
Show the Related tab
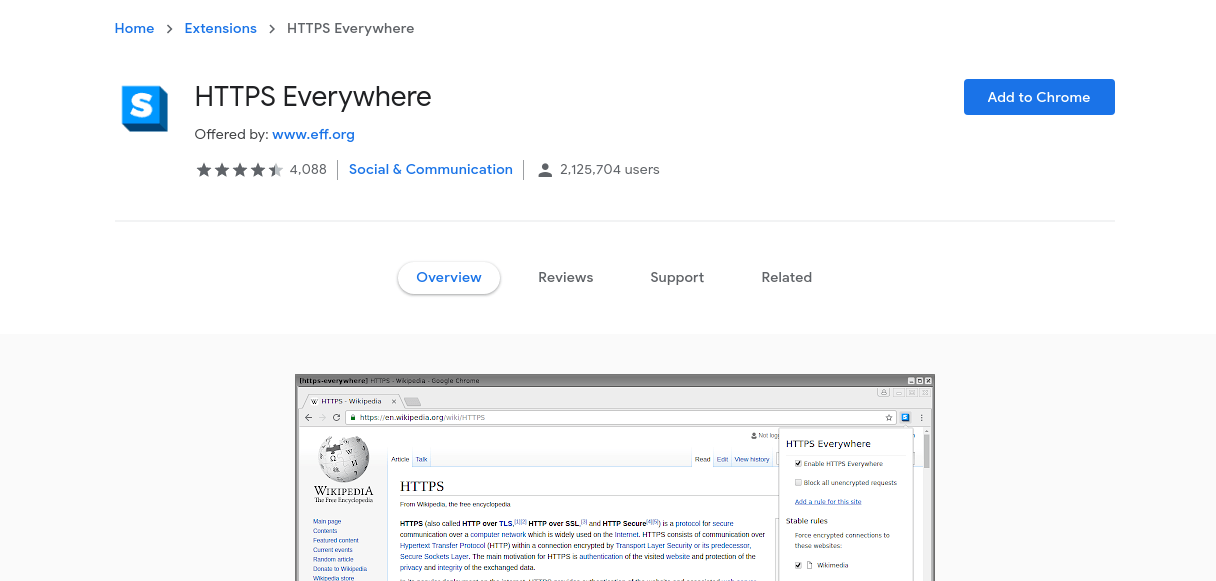(787, 278)
